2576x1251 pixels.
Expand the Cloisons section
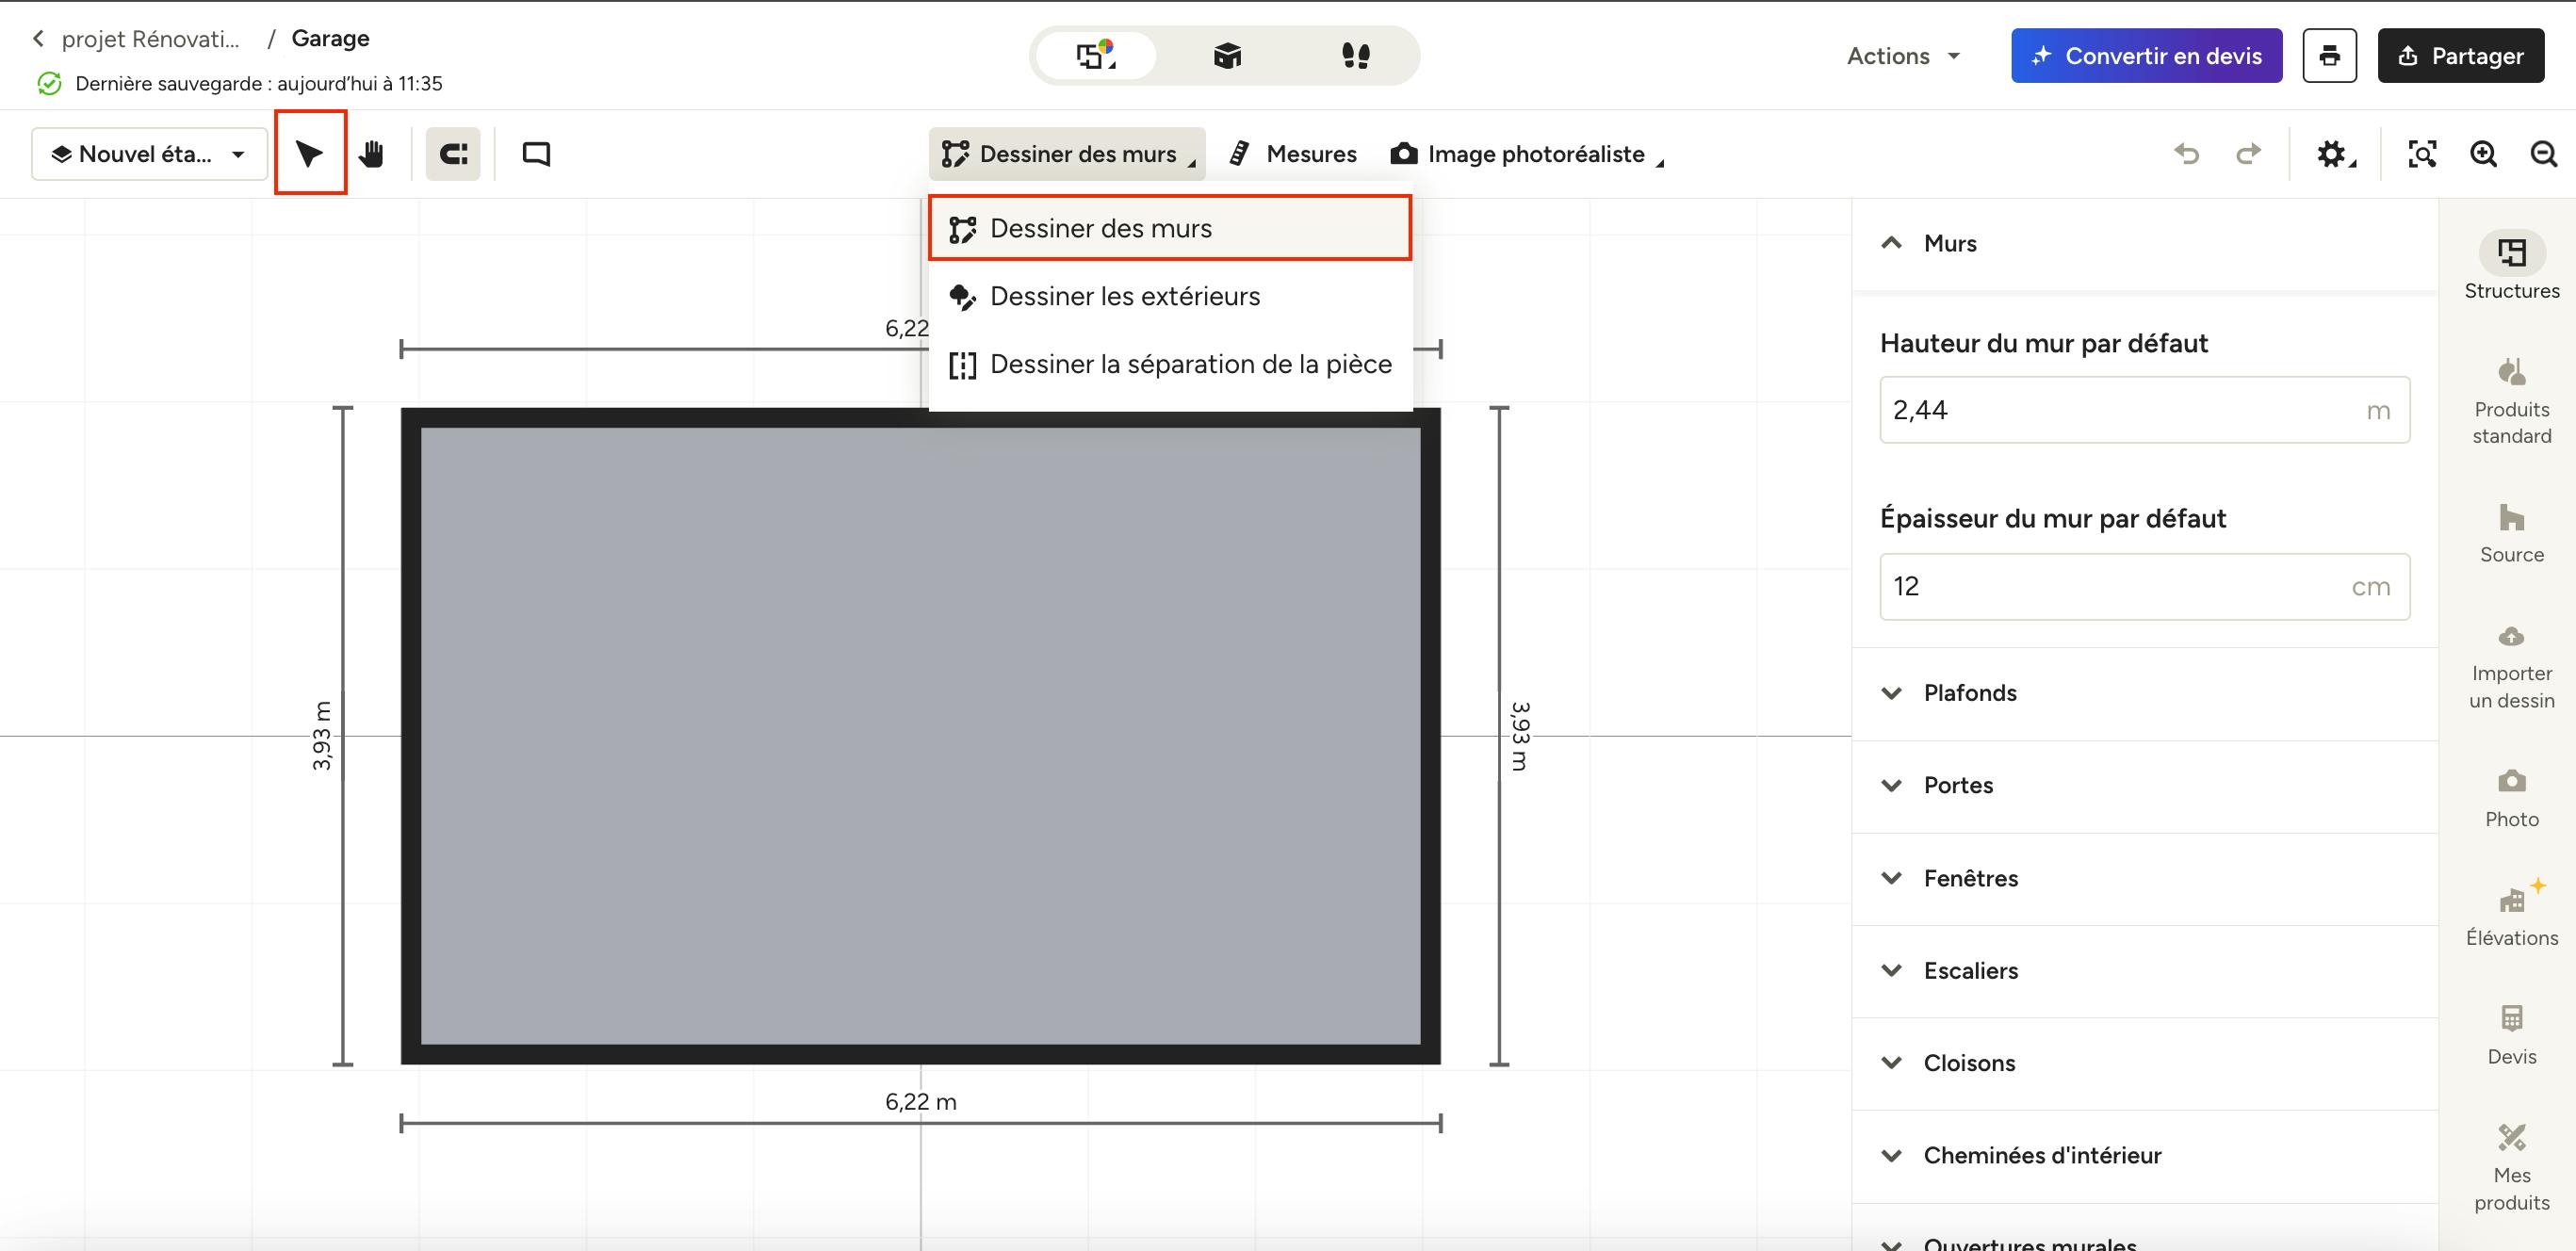pyautogui.click(x=2144, y=1063)
